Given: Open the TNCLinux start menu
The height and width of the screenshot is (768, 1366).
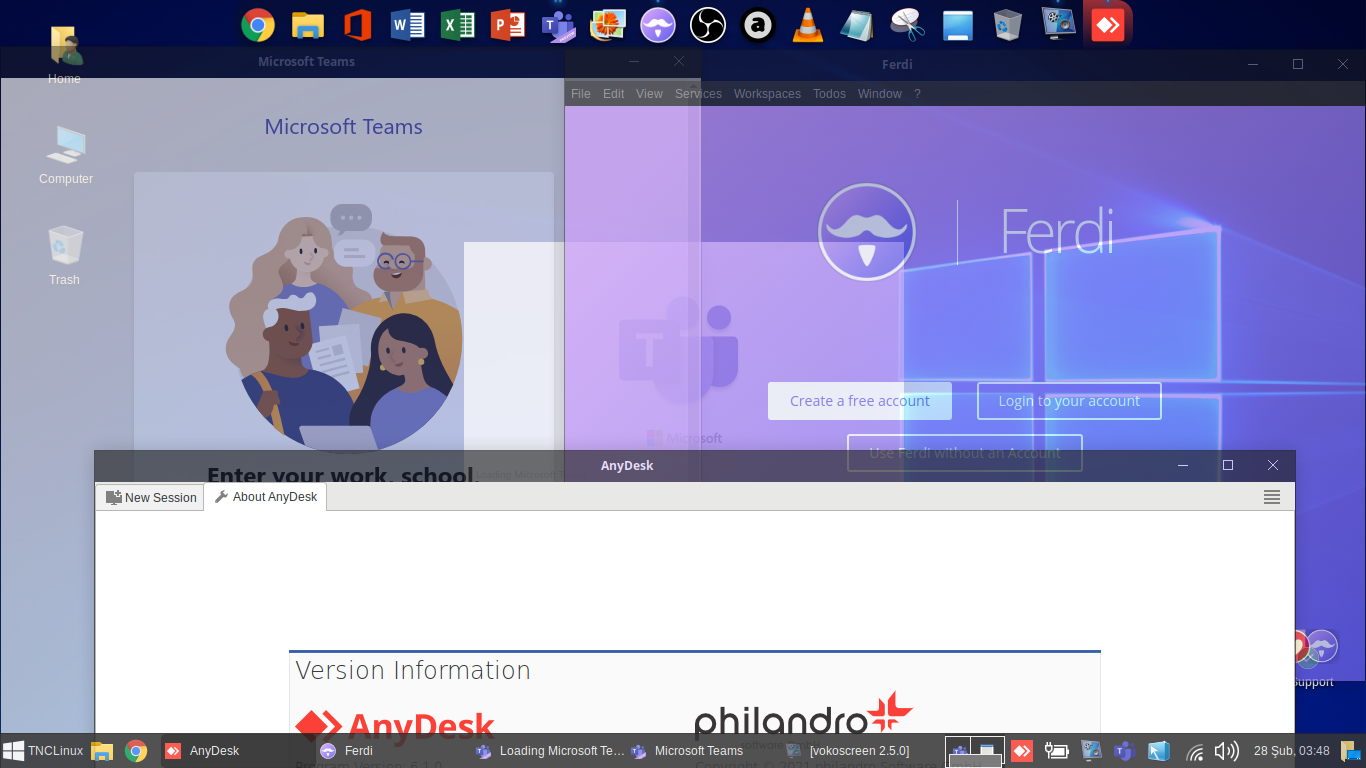Looking at the screenshot, I should coord(43,751).
